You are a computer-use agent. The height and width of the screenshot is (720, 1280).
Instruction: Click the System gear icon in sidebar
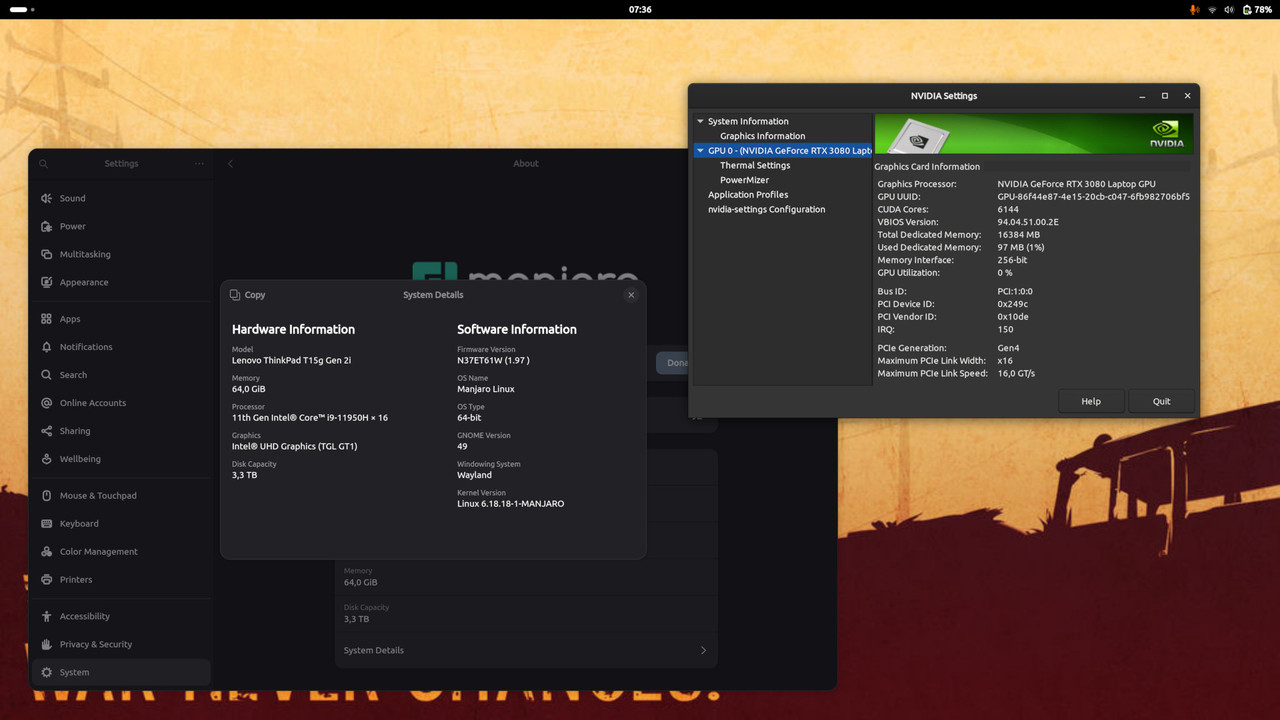[x=46, y=672]
